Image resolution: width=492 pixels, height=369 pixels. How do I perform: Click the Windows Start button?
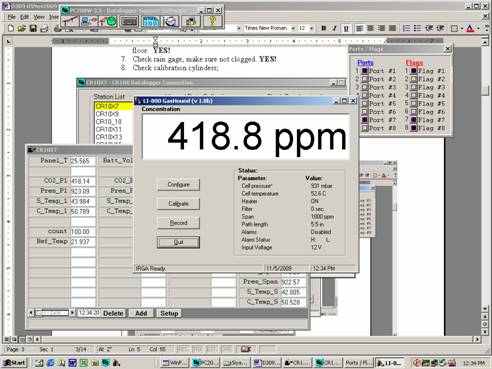15,363
